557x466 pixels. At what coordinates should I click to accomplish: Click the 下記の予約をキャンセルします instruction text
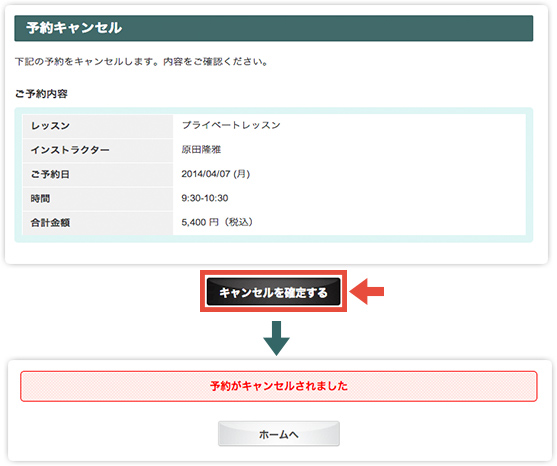tap(141, 61)
